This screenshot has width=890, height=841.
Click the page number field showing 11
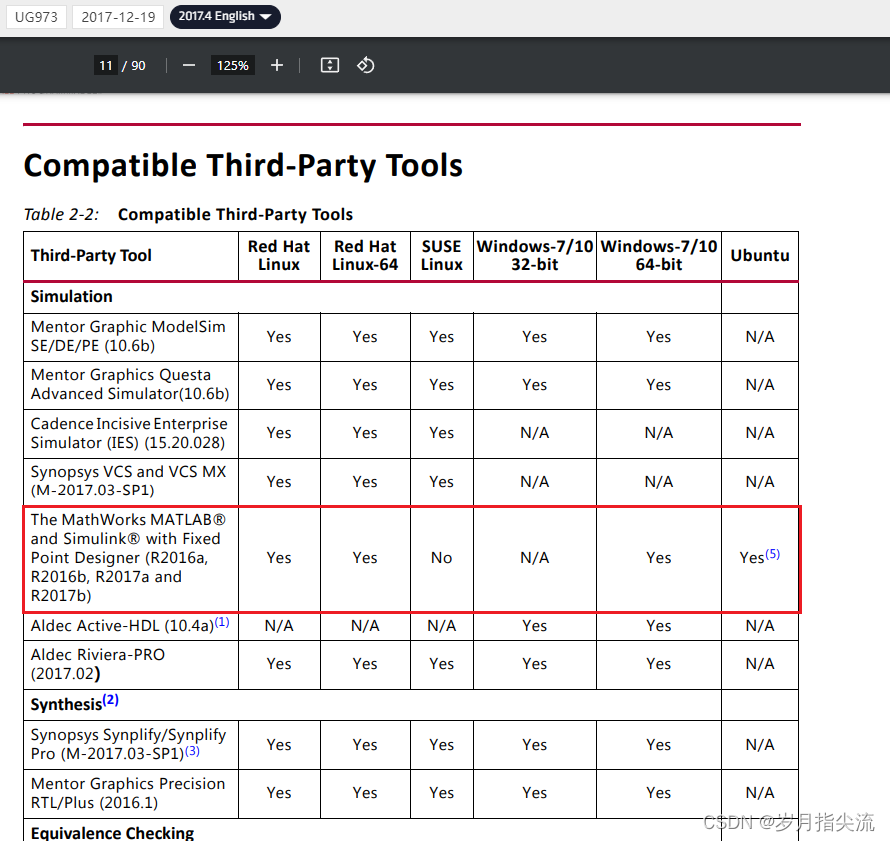(106, 66)
